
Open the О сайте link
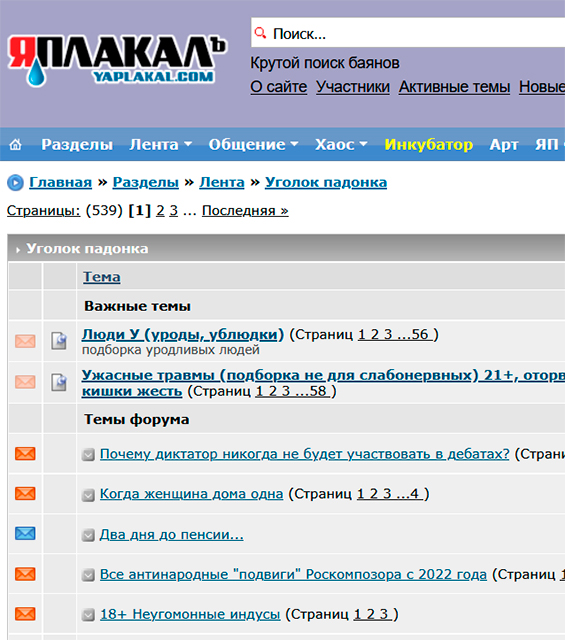(x=278, y=87)
